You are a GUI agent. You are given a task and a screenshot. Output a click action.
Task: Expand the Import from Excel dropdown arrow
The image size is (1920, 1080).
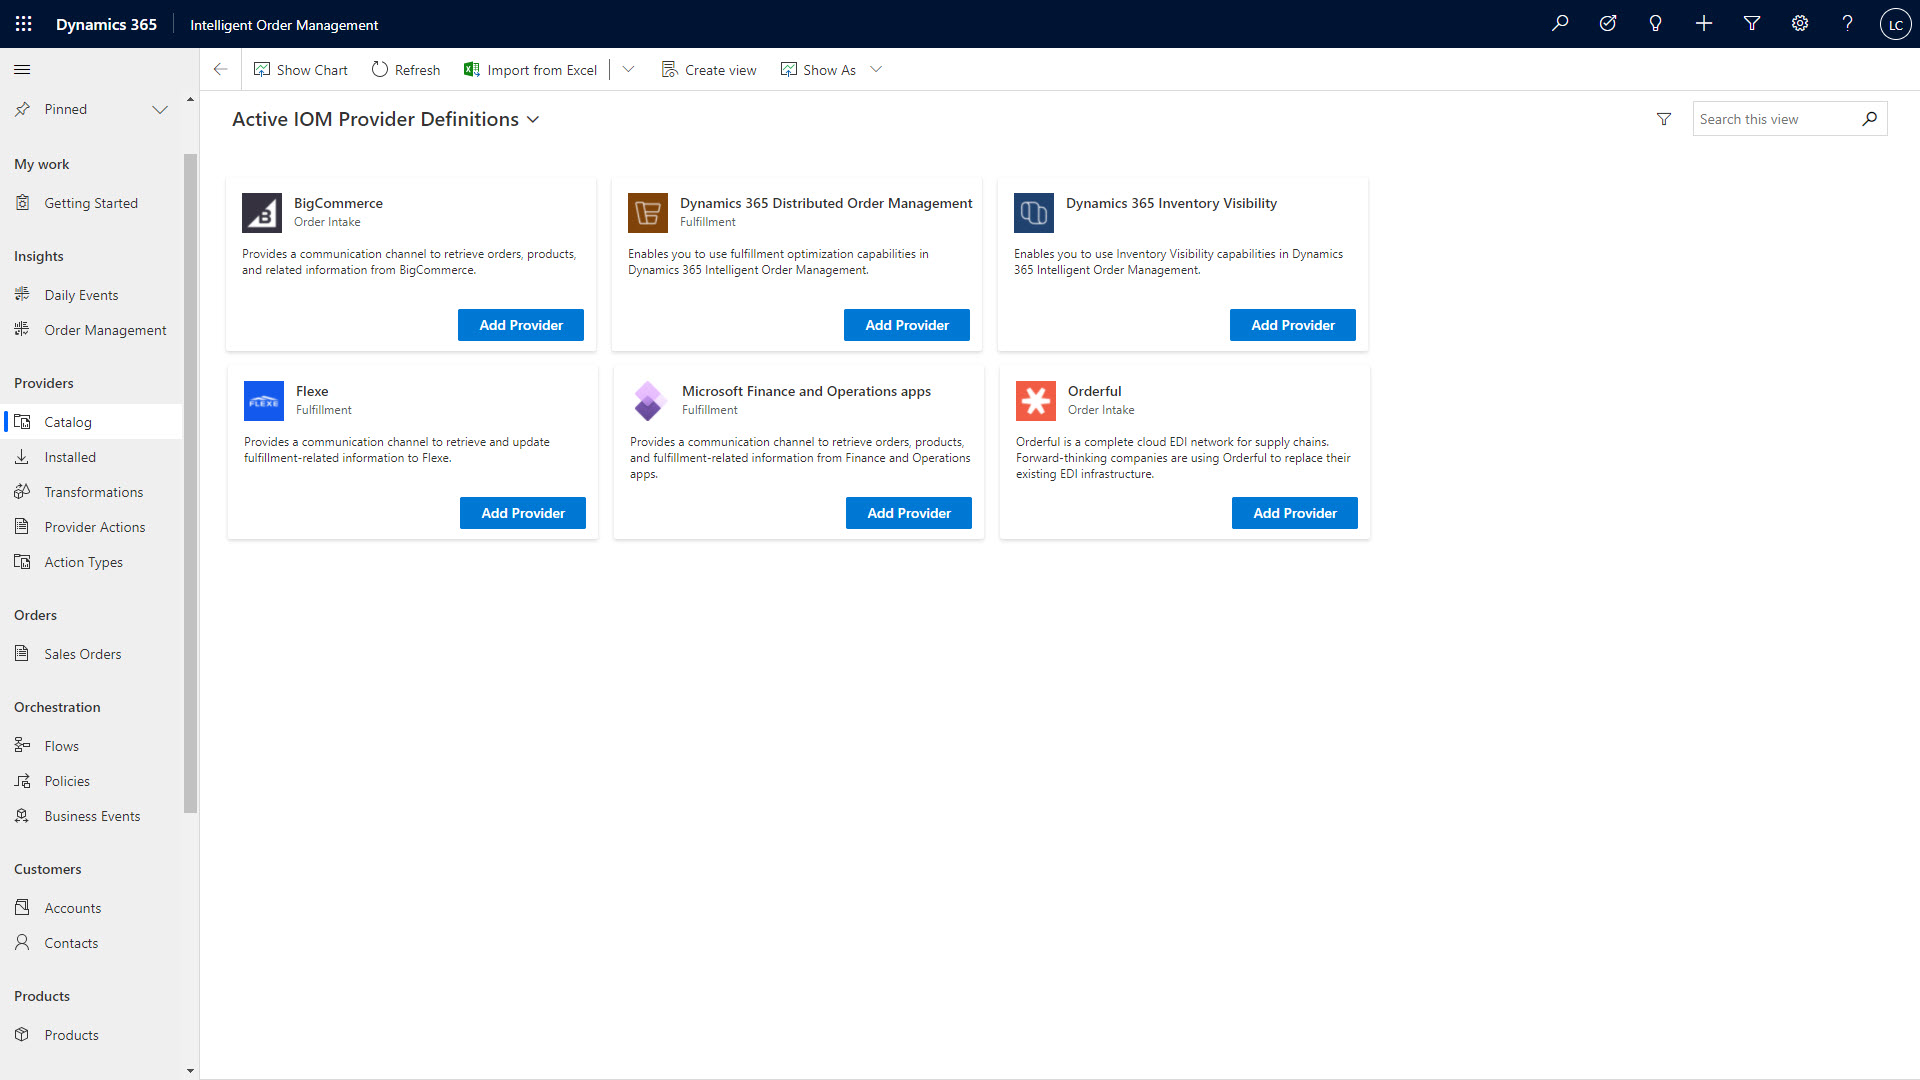[x=628, y=69]
